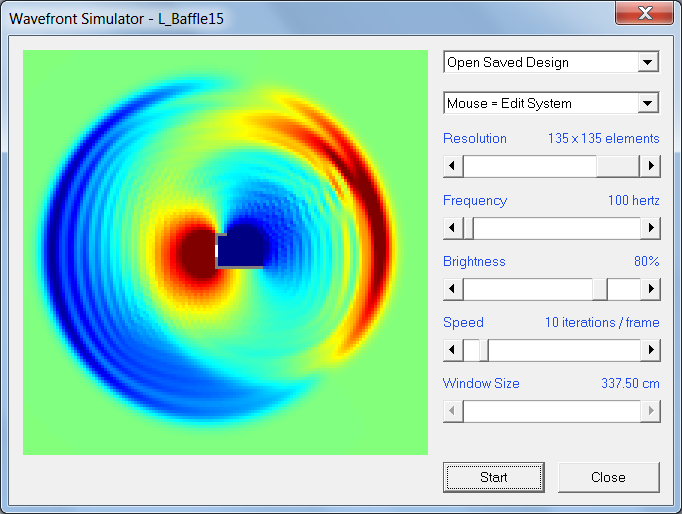Viewport: 682px width, 514px height.
Task: Click the Speed label
Action: pyautogui.click(x=463, y=322)
